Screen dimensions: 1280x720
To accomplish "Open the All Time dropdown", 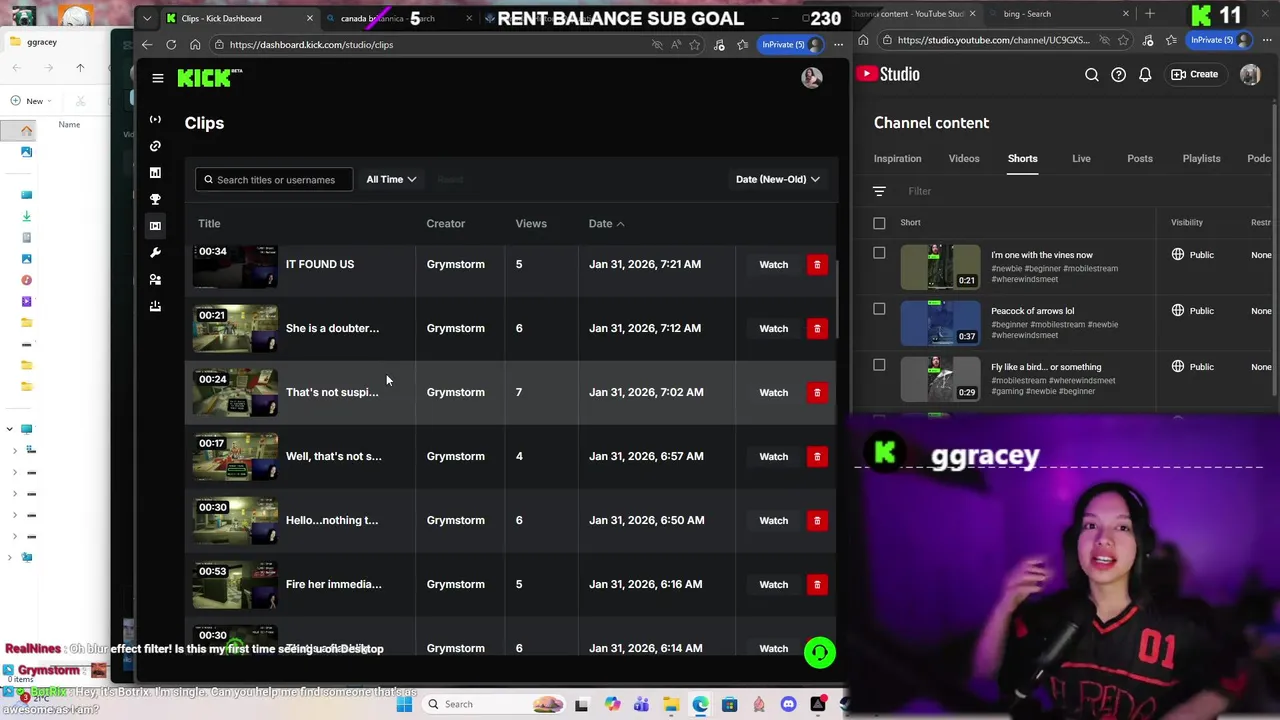I will click(391, 179).
